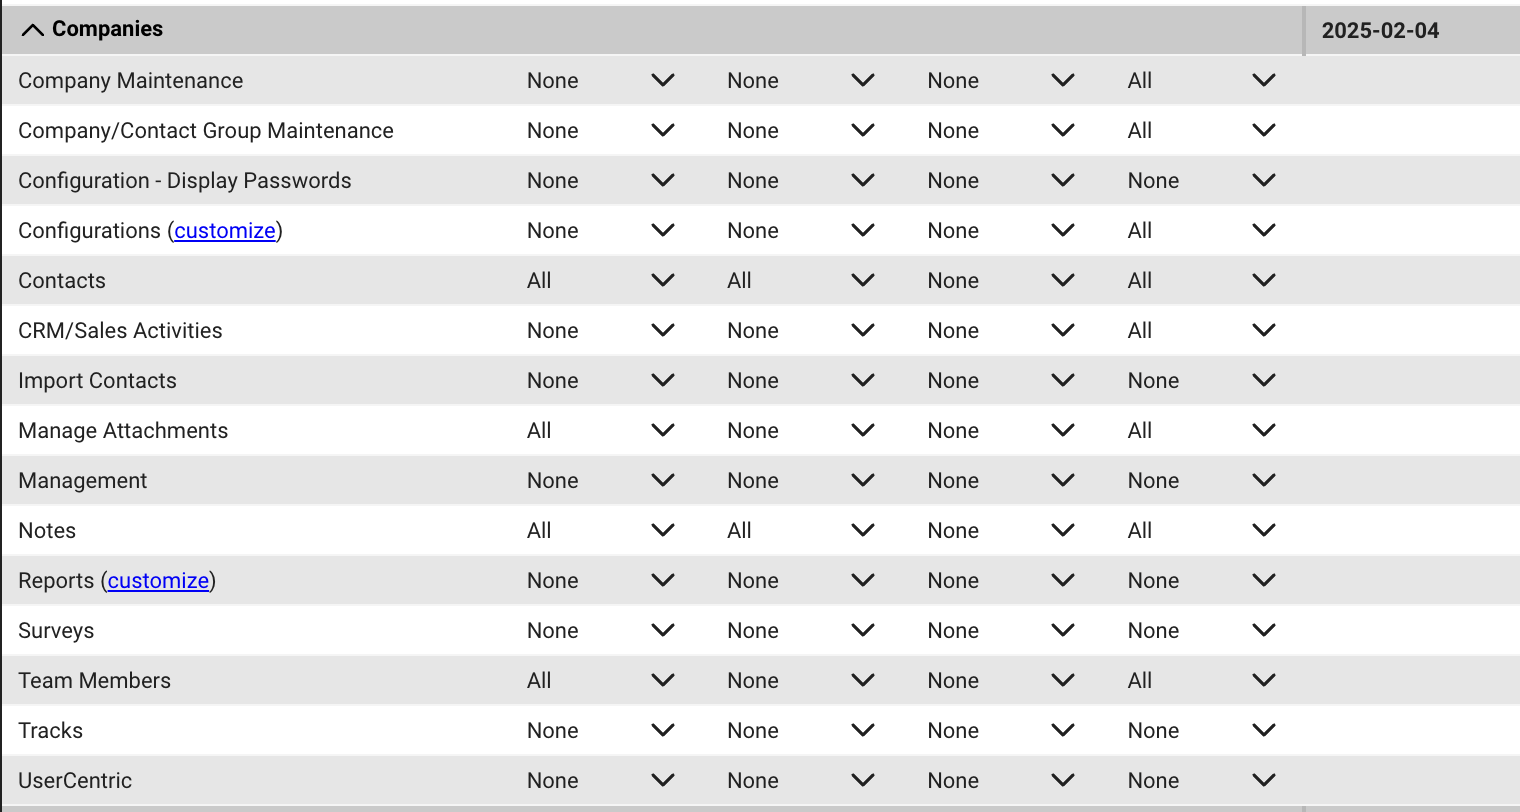Screen dimensions: 1520x812
Task: Expand first dropdown in Team Members row
Action: [x=600, y=681]
